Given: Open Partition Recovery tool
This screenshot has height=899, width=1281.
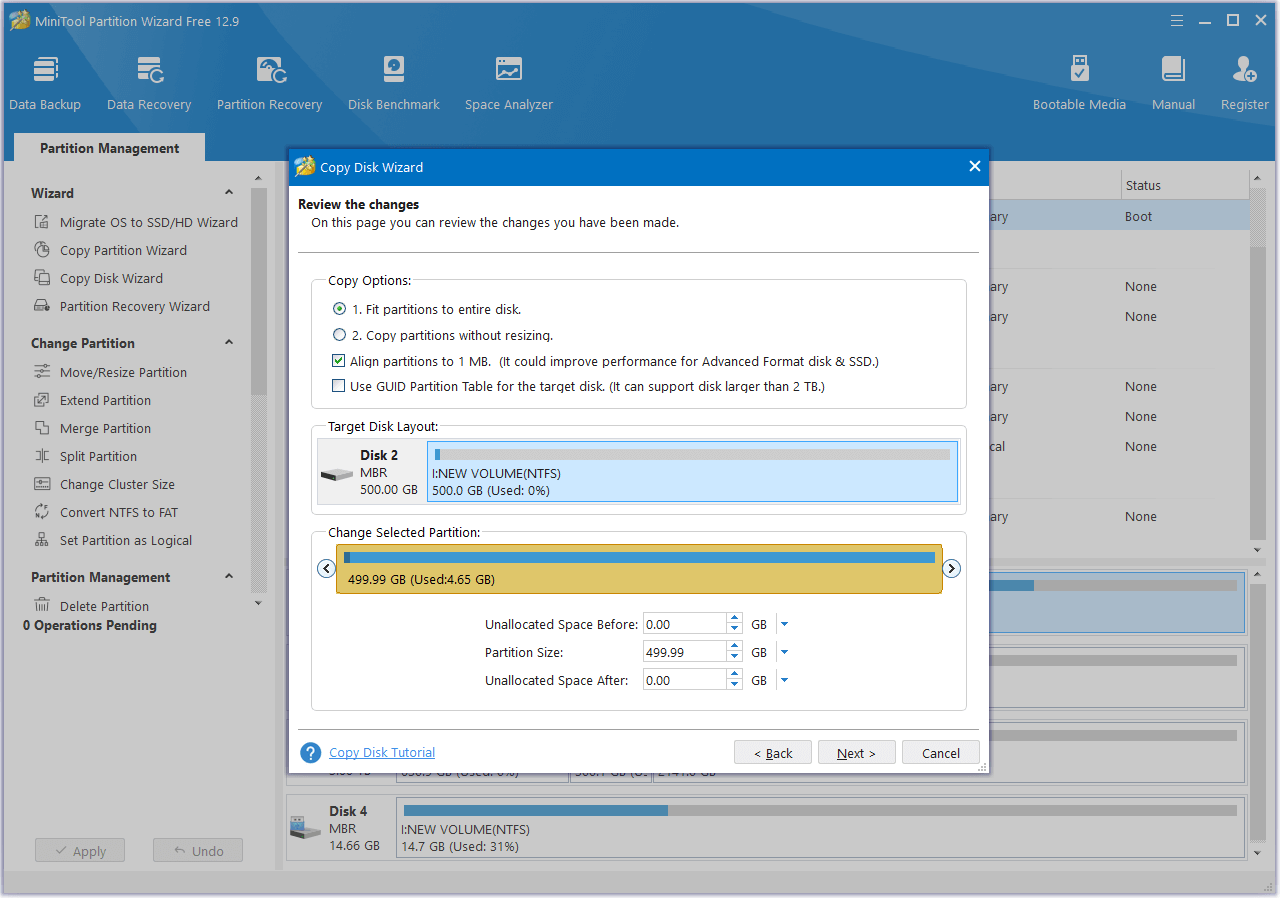Looking at the screenshot, I should click(x=270, y=83).
